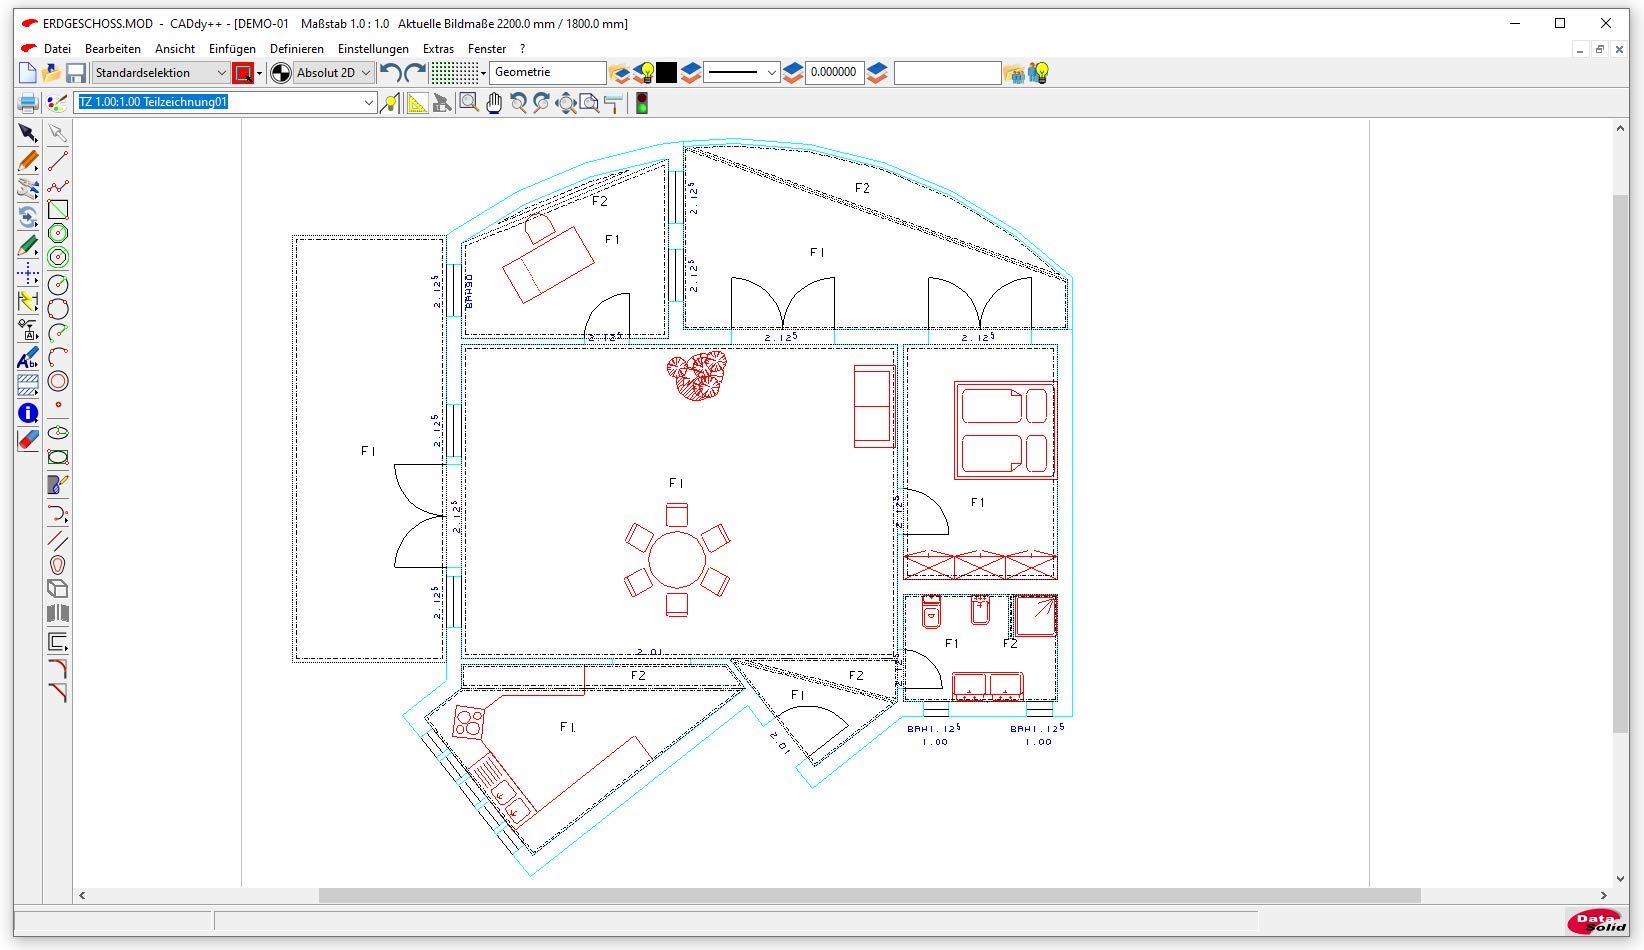This screenshot has height=950, width=1644.
Task: Click the round black-and-white coordinate icon
Action: 281,73
